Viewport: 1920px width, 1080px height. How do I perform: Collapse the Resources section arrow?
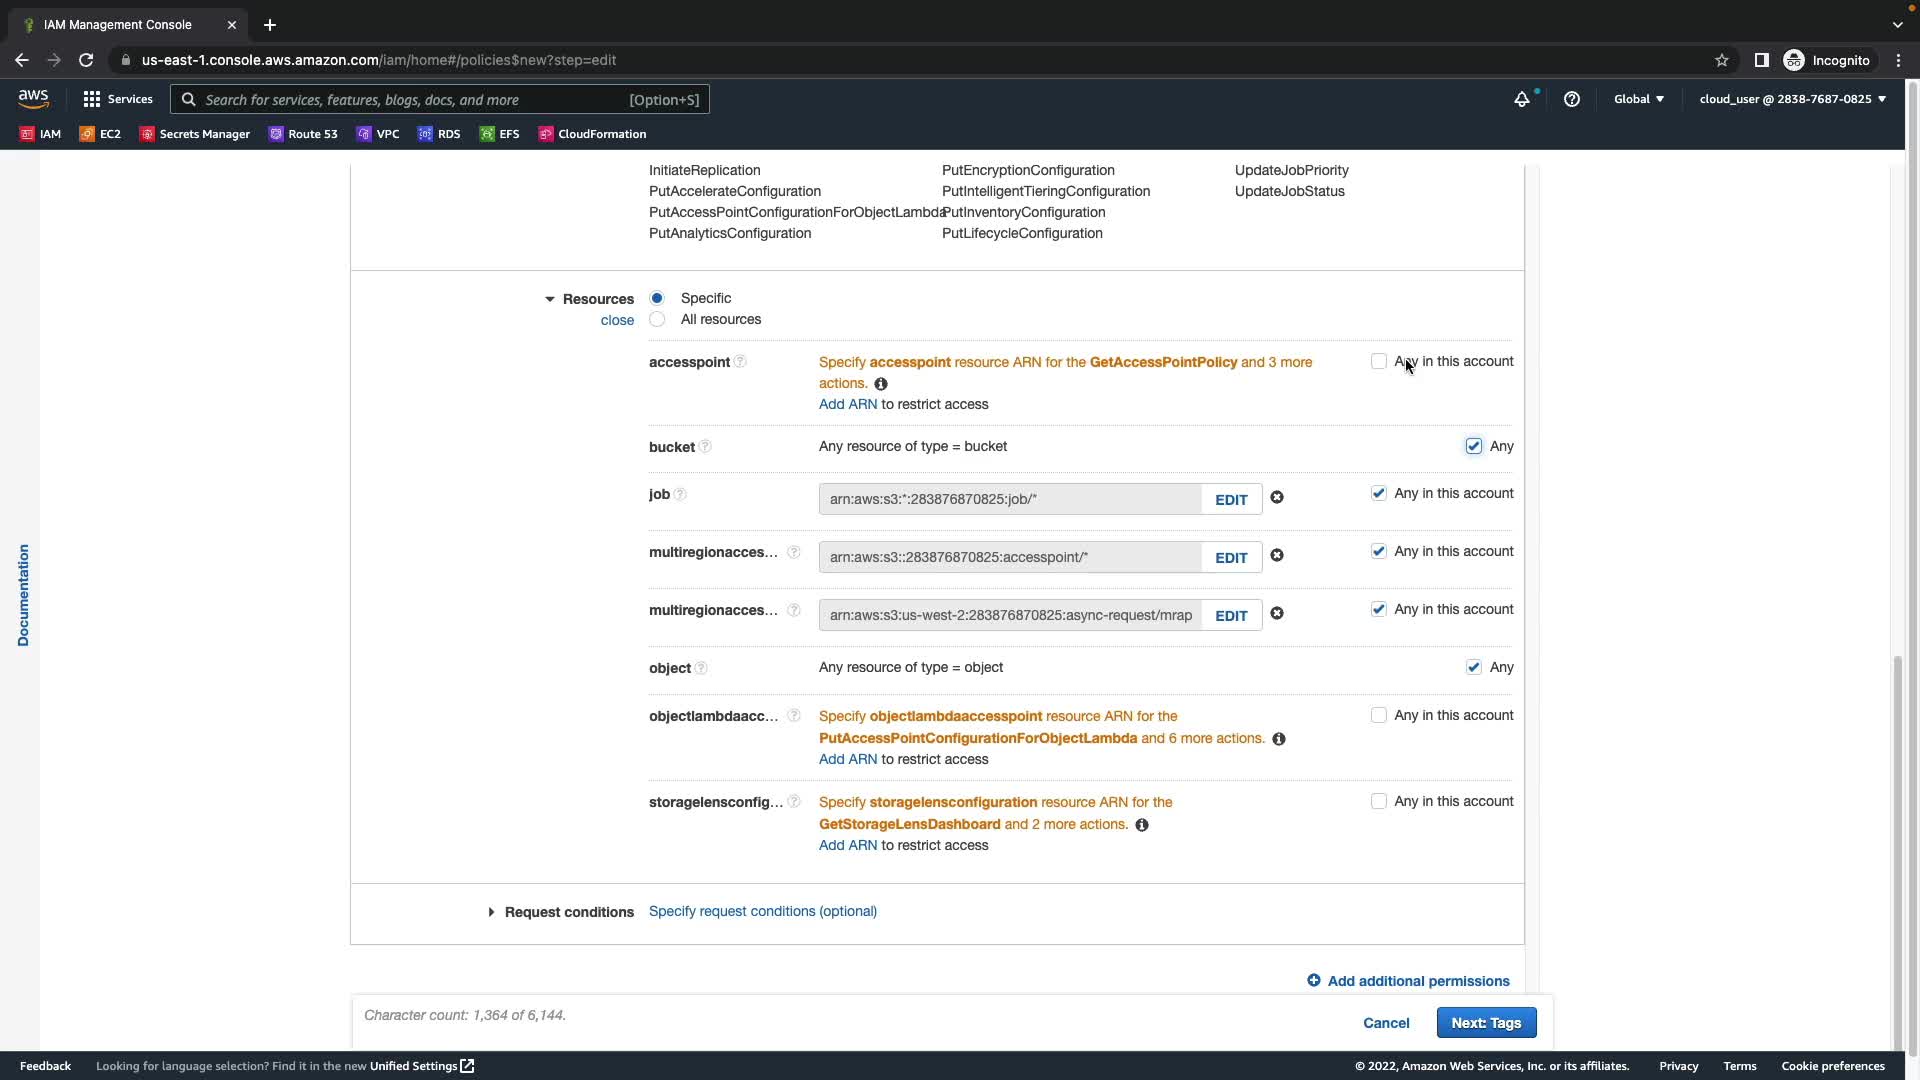pos(549,299)
